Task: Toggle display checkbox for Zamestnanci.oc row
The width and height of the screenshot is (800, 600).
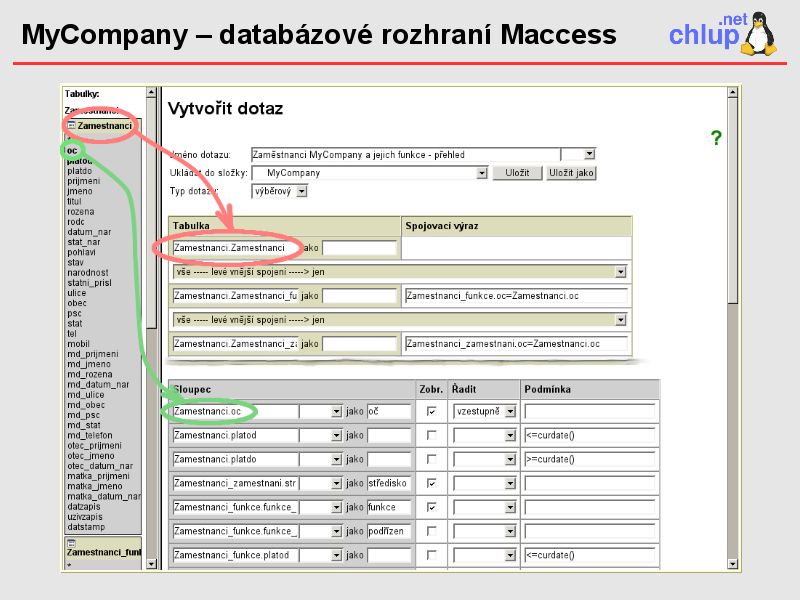Action: [x=432, y=411]
